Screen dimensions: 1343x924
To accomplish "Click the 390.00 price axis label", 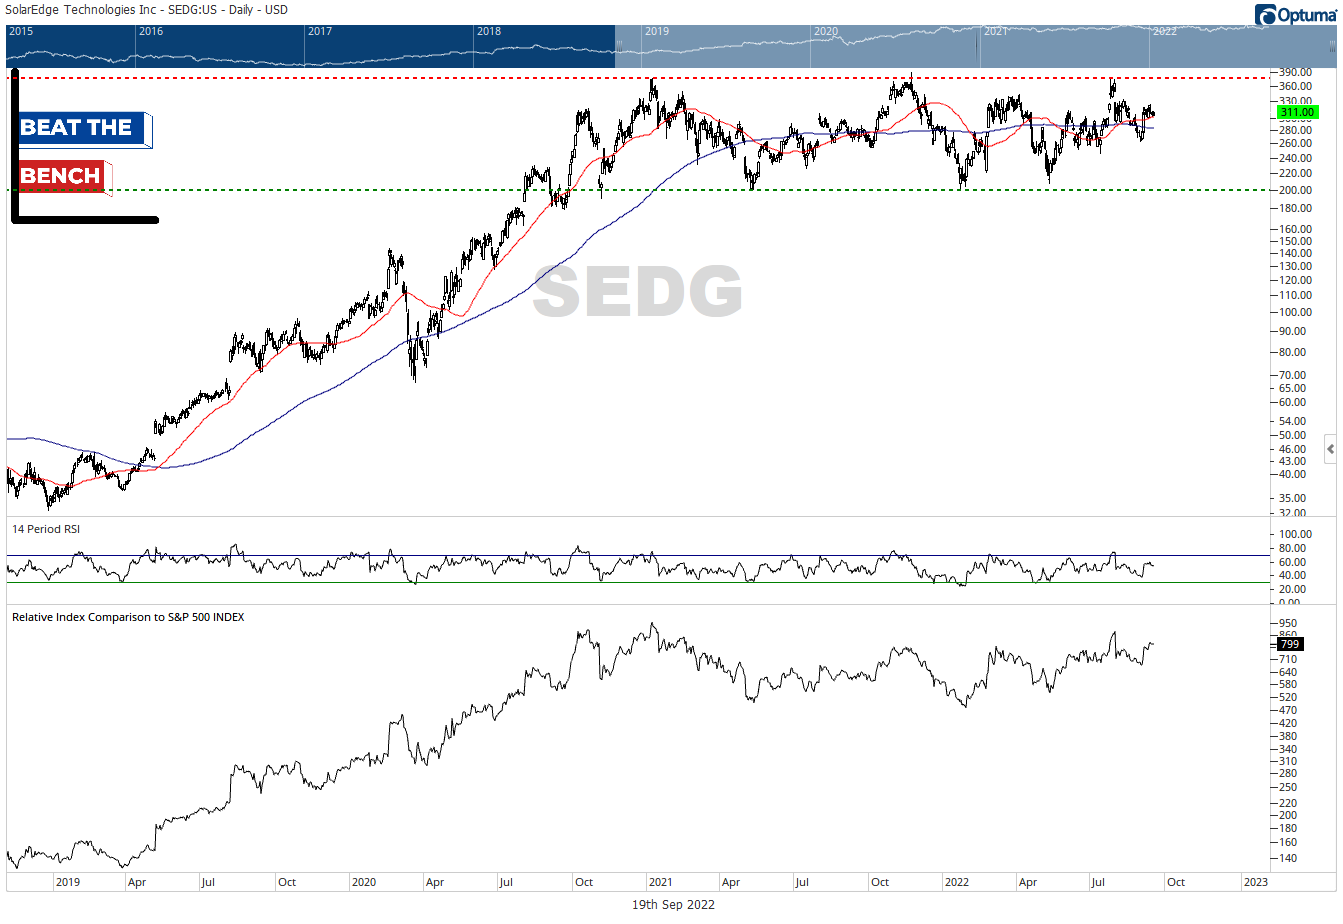I will coord(1295,73).
